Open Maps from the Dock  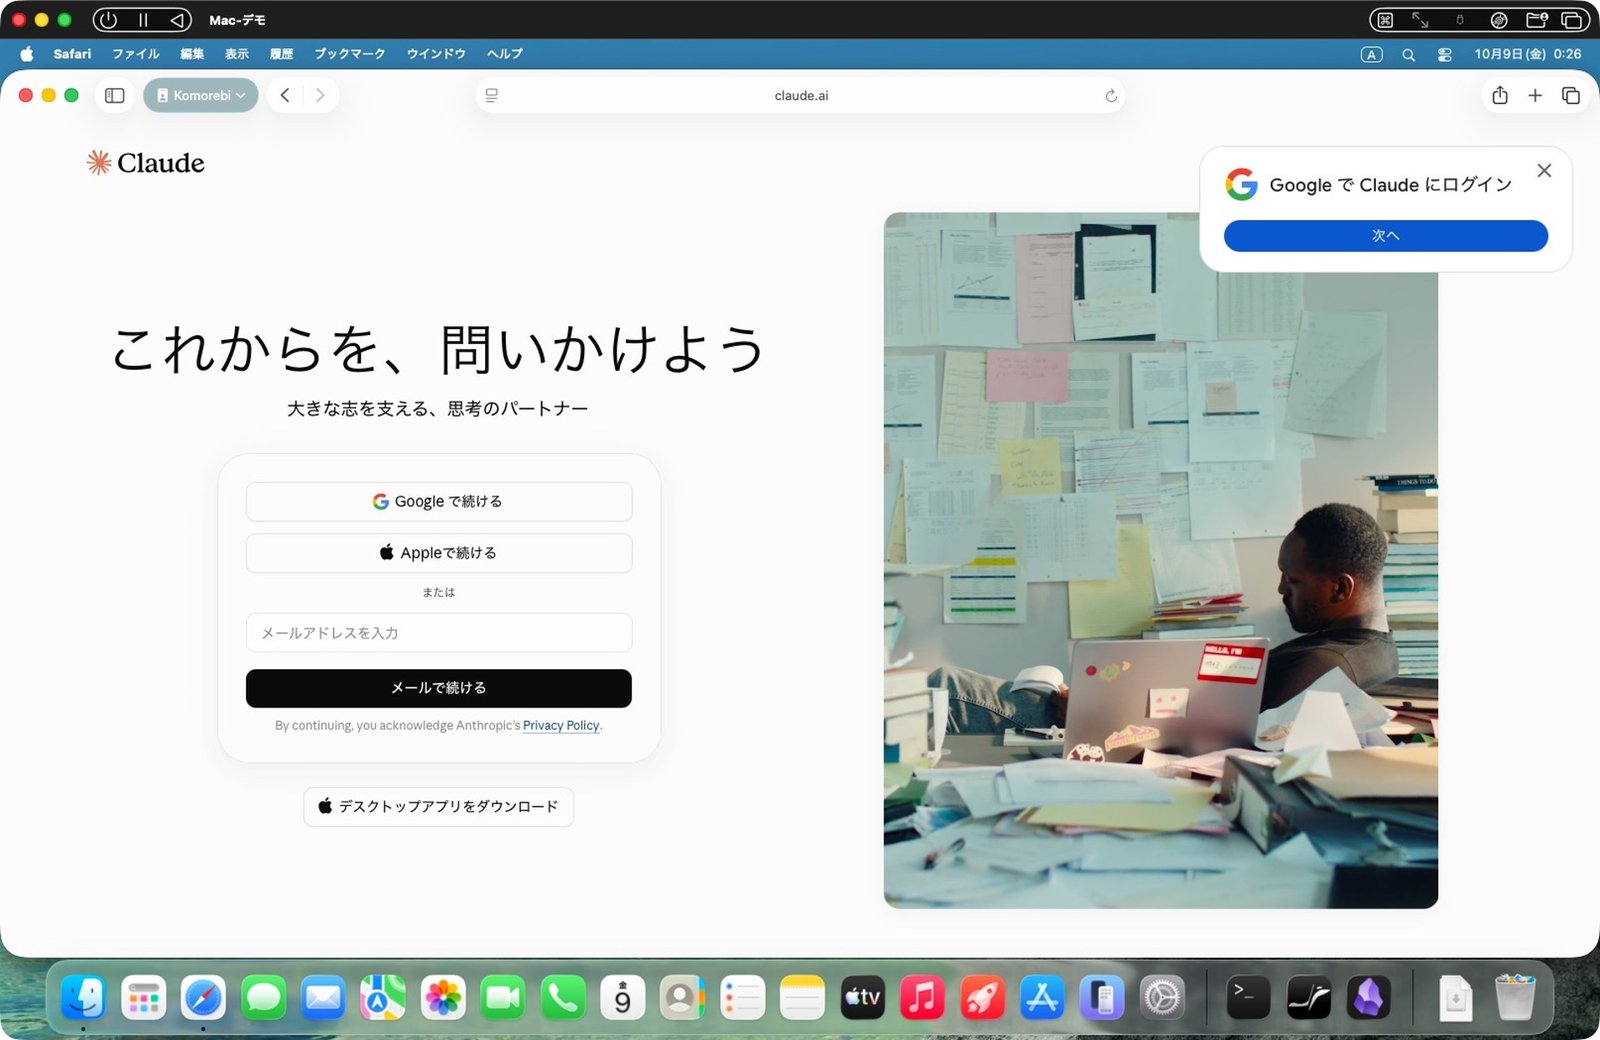click(x=383, y=998)
